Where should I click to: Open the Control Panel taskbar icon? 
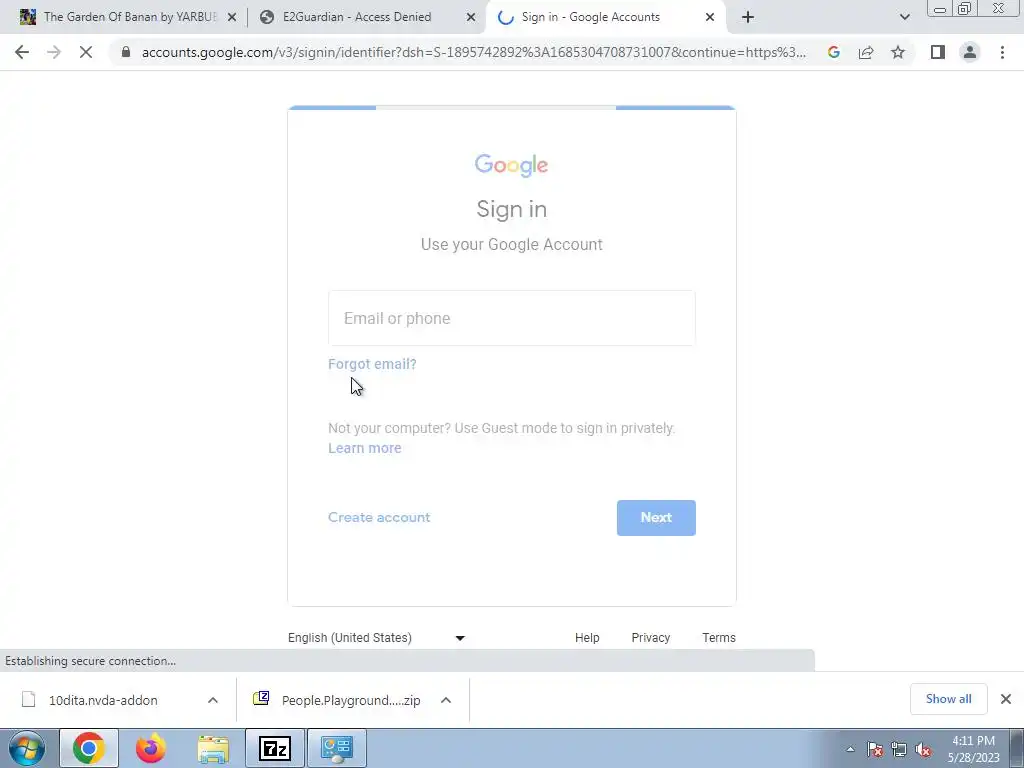pos(337,748)
